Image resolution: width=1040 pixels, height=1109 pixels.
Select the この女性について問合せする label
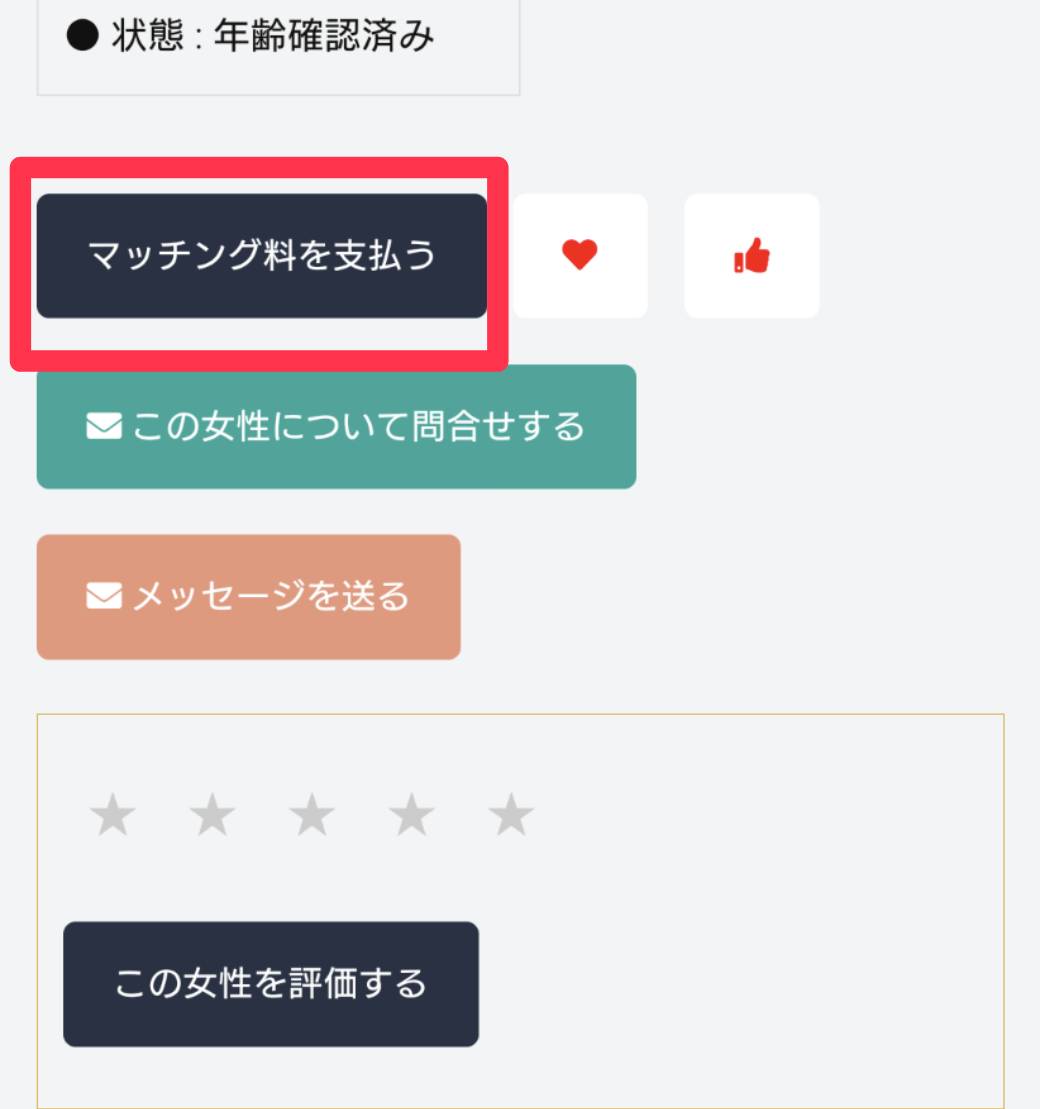click(358, 427)
